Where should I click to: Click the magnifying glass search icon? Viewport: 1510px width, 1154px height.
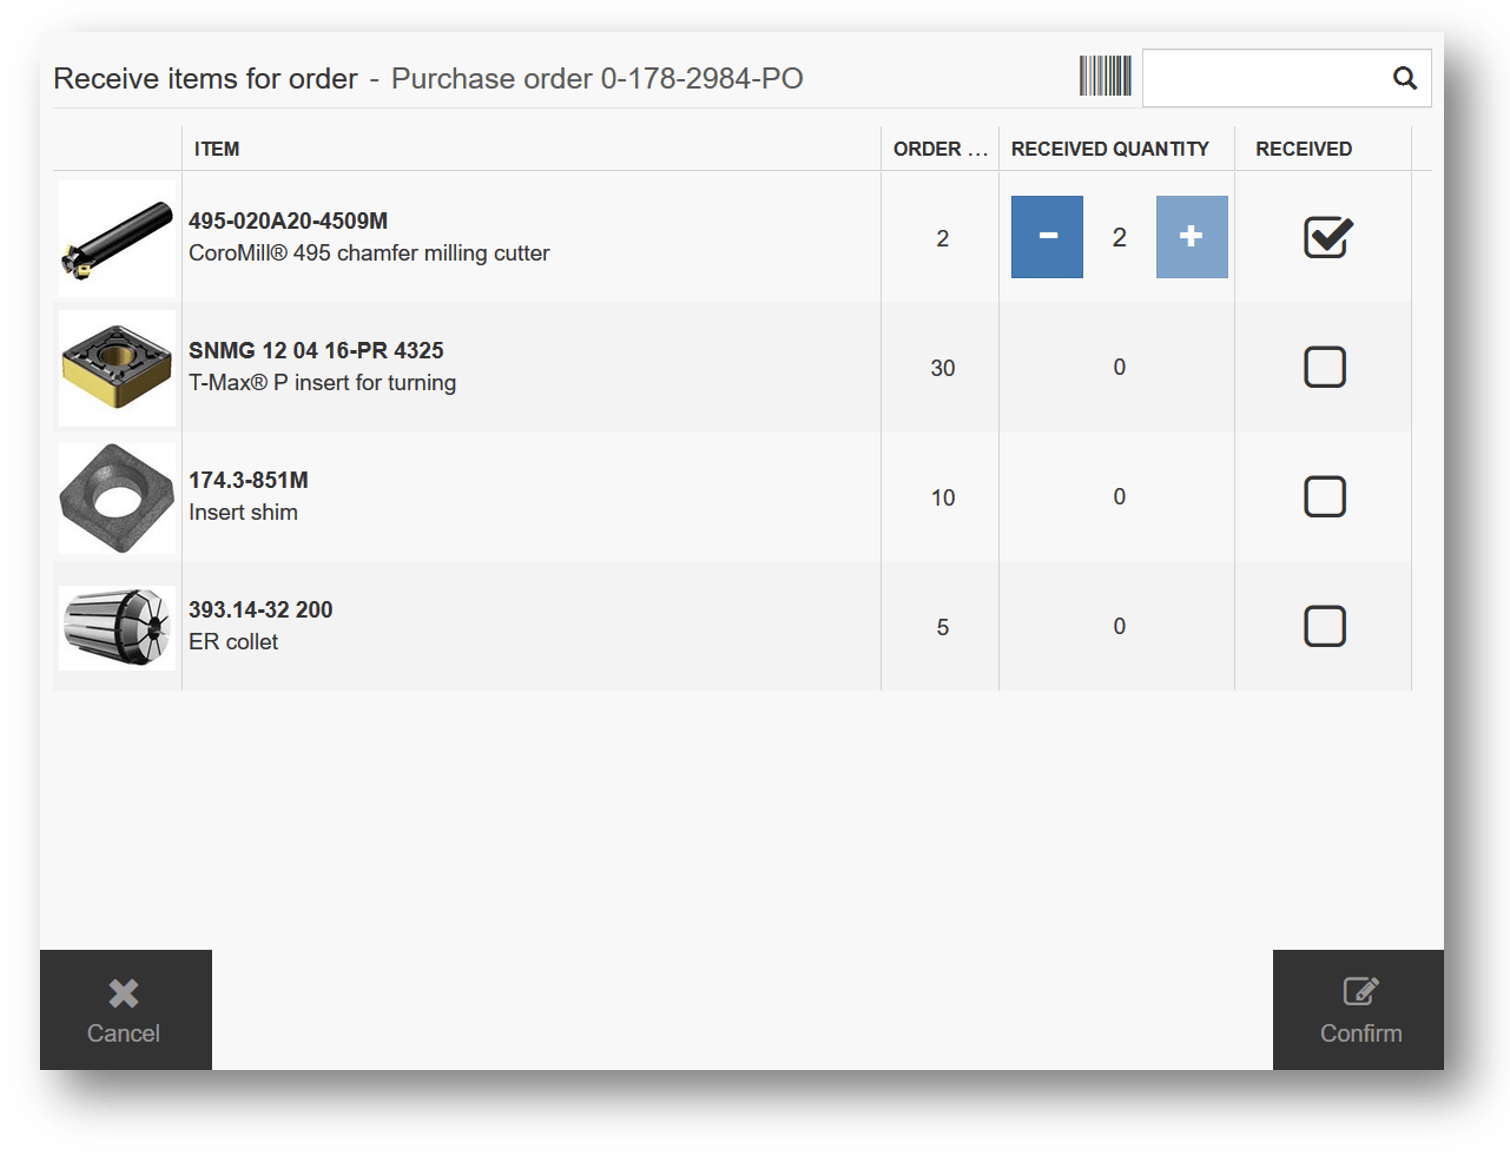[x=1404, y=78]
